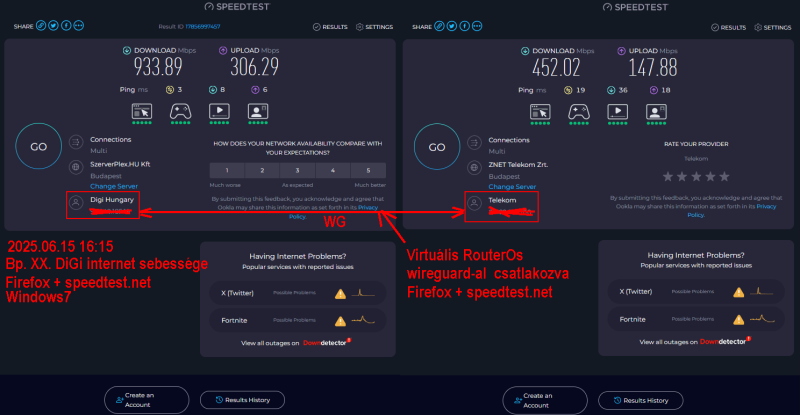Click Speedtest logo above left panel
Image resolution: width=800 pixels, height=415 pixels.
coord(237,7)
